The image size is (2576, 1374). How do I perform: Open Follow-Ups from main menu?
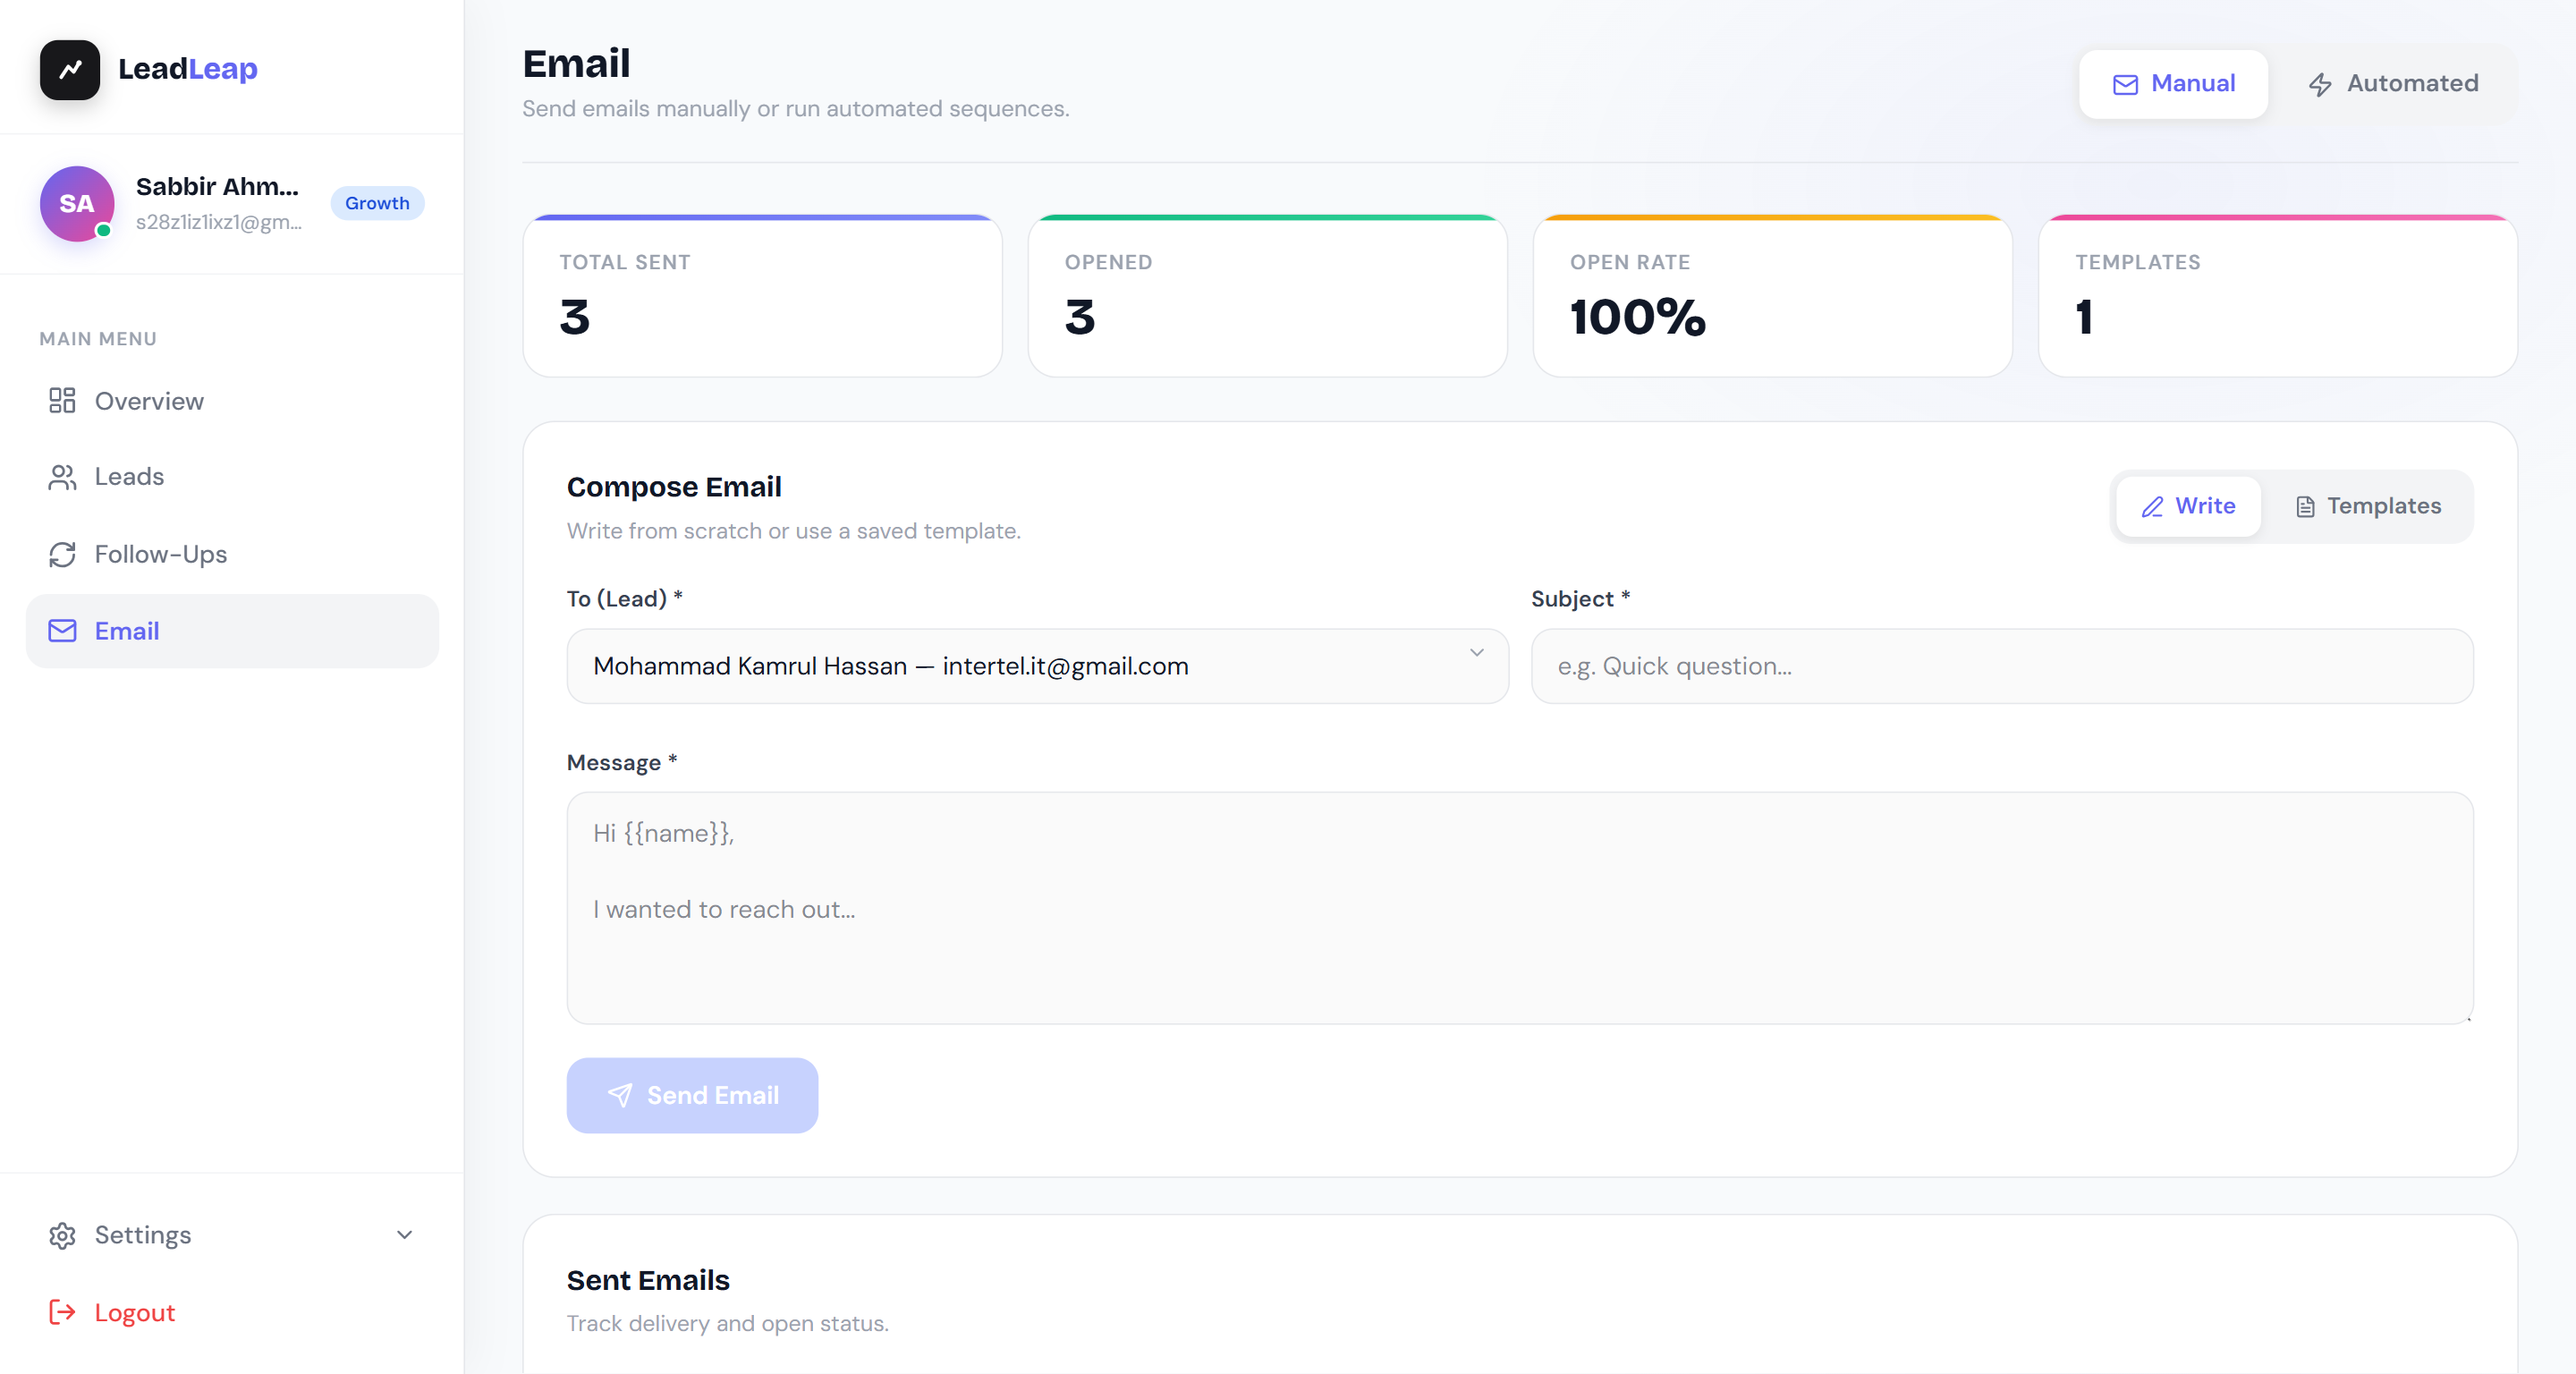(232, 554)
